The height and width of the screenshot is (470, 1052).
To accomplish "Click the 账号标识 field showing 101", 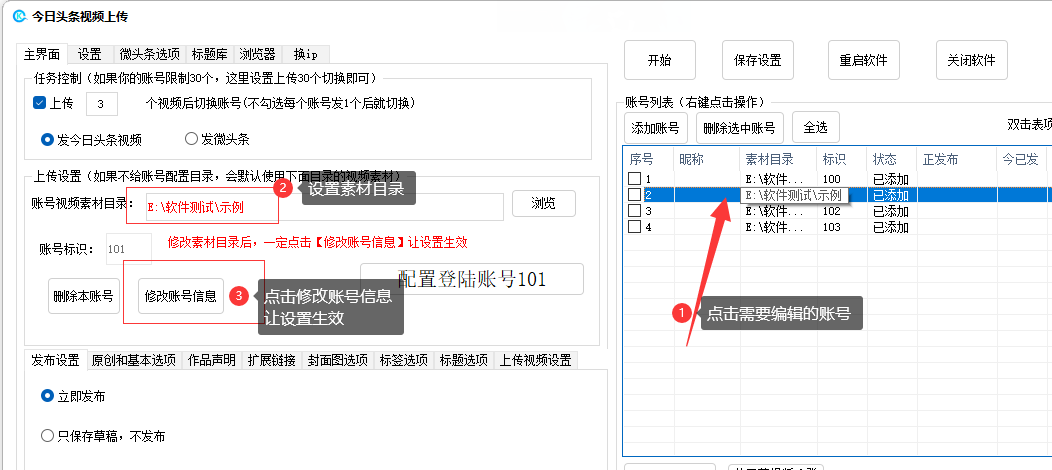I will tap(129, 249).
